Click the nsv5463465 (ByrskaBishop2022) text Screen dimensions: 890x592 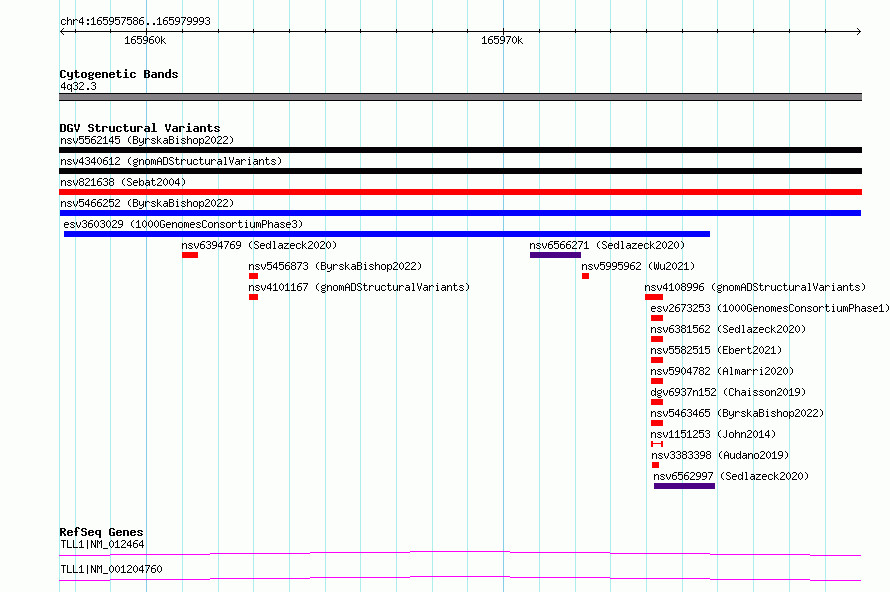(x=737, y=413)
